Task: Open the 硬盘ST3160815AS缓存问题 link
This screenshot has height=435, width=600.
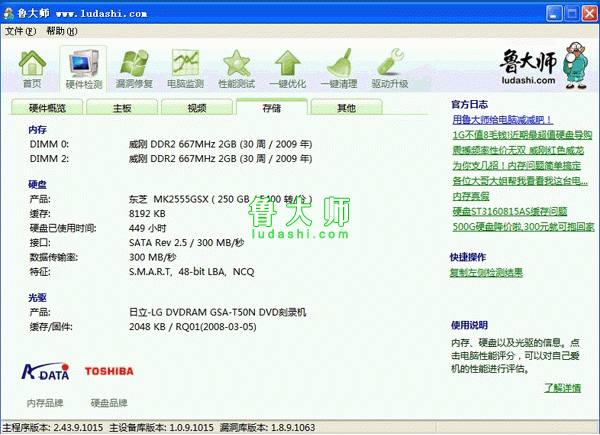Action: click(508, 210)
